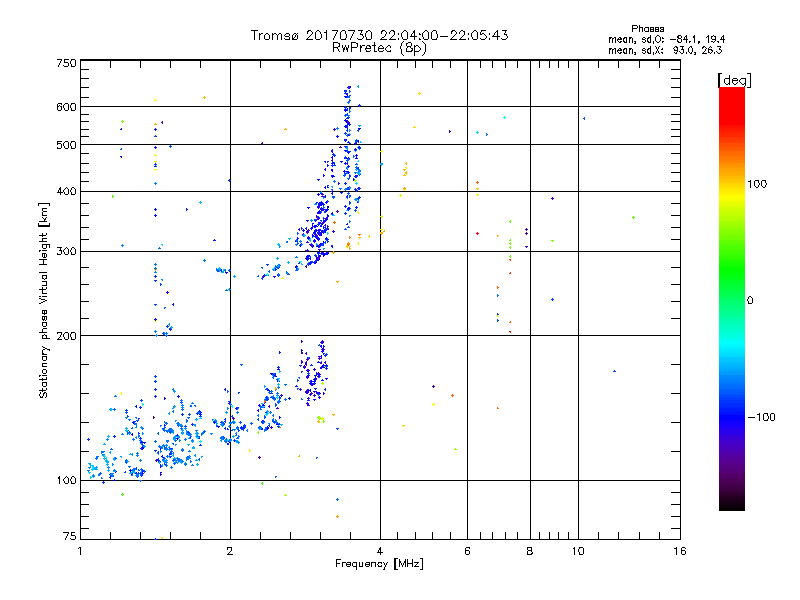Click the "500" y-axis tick label

pyautogui.click(x=66, y=145)
